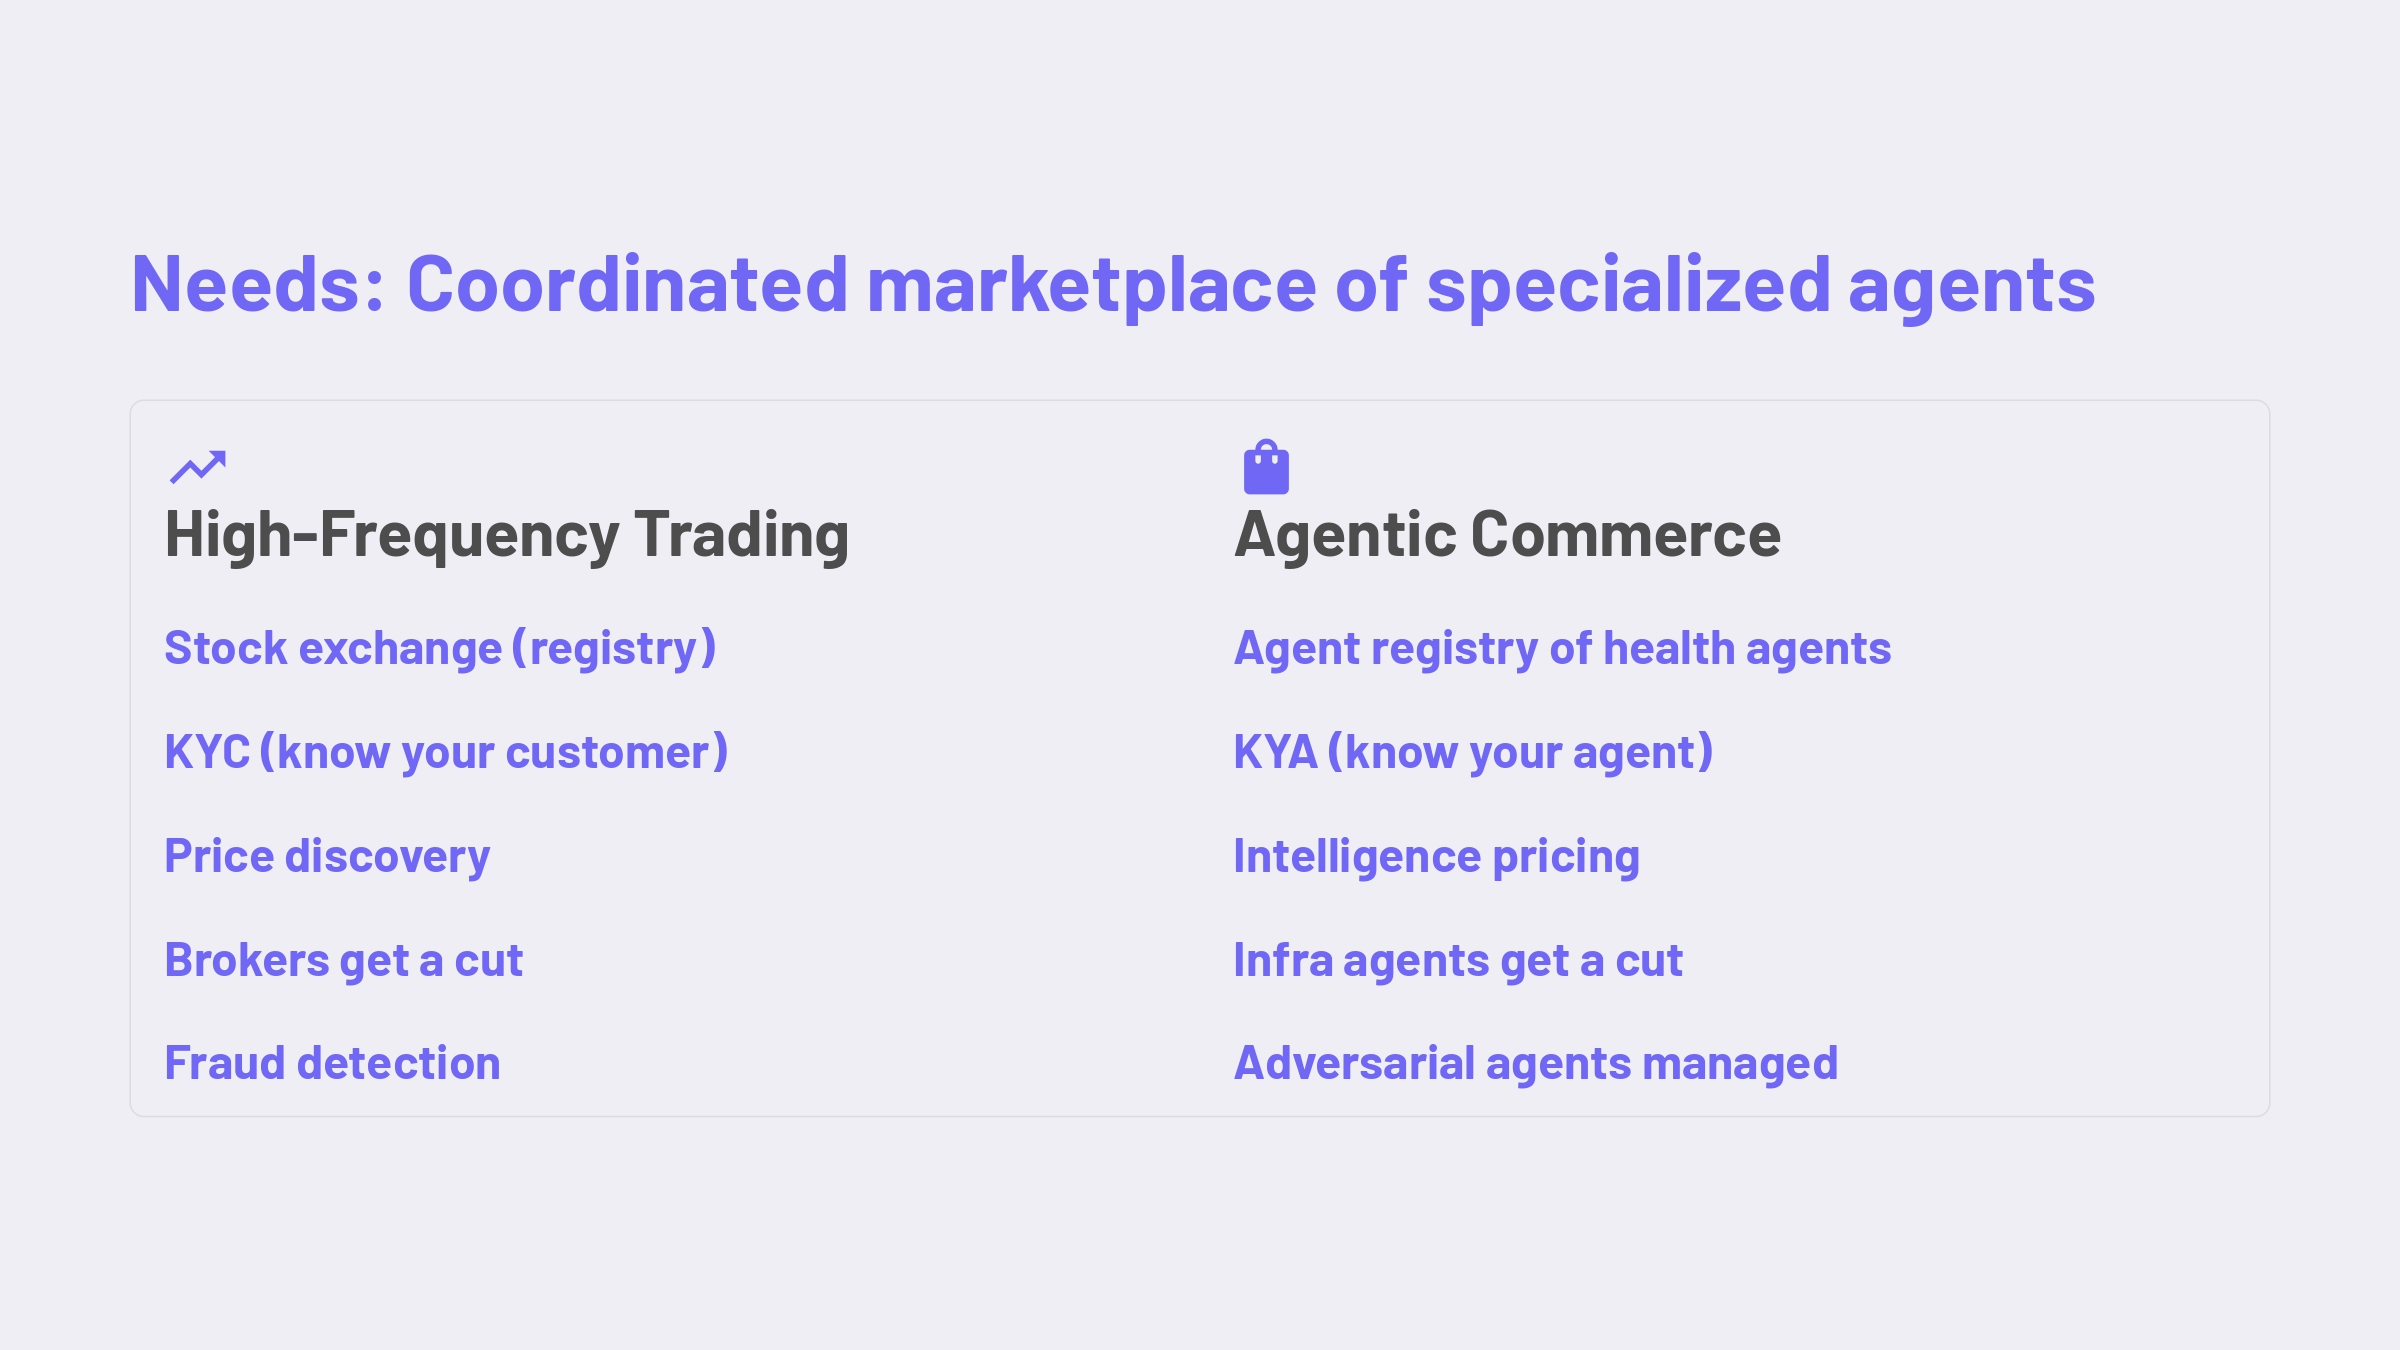Click Adversarial agents managed text
The image size is (2400, 1350).
(x=1537, y=1064)
